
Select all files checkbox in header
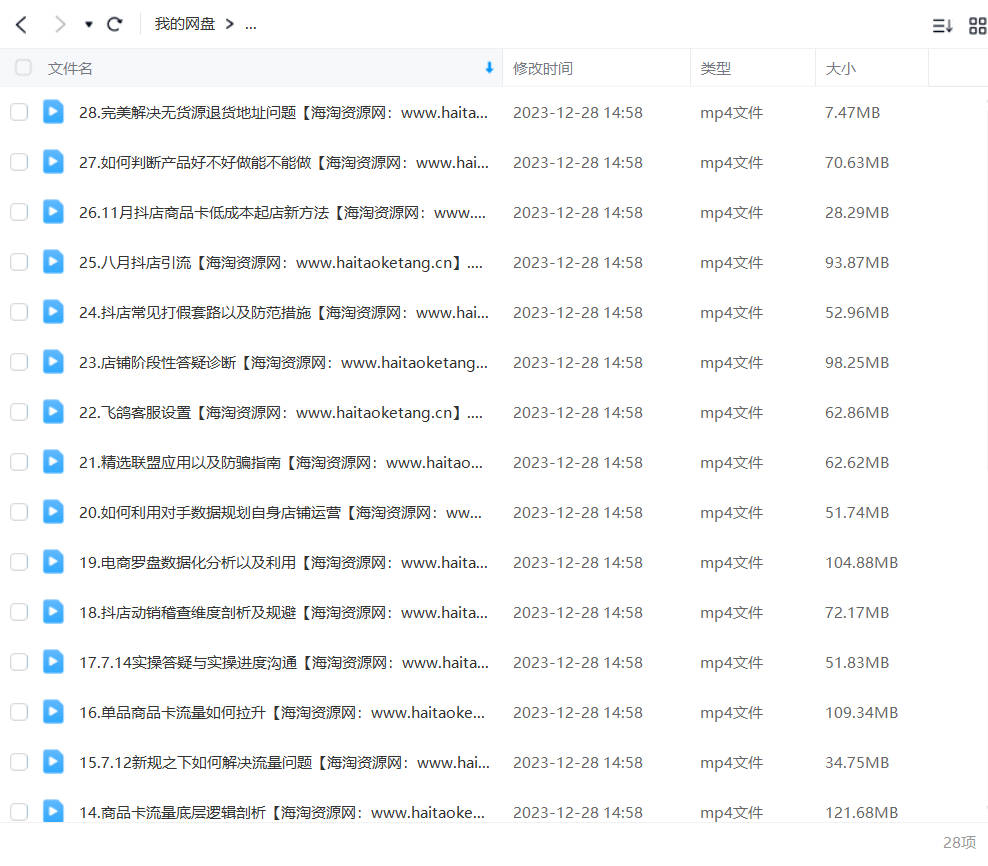pyautogui.click(x=23, y=67)
